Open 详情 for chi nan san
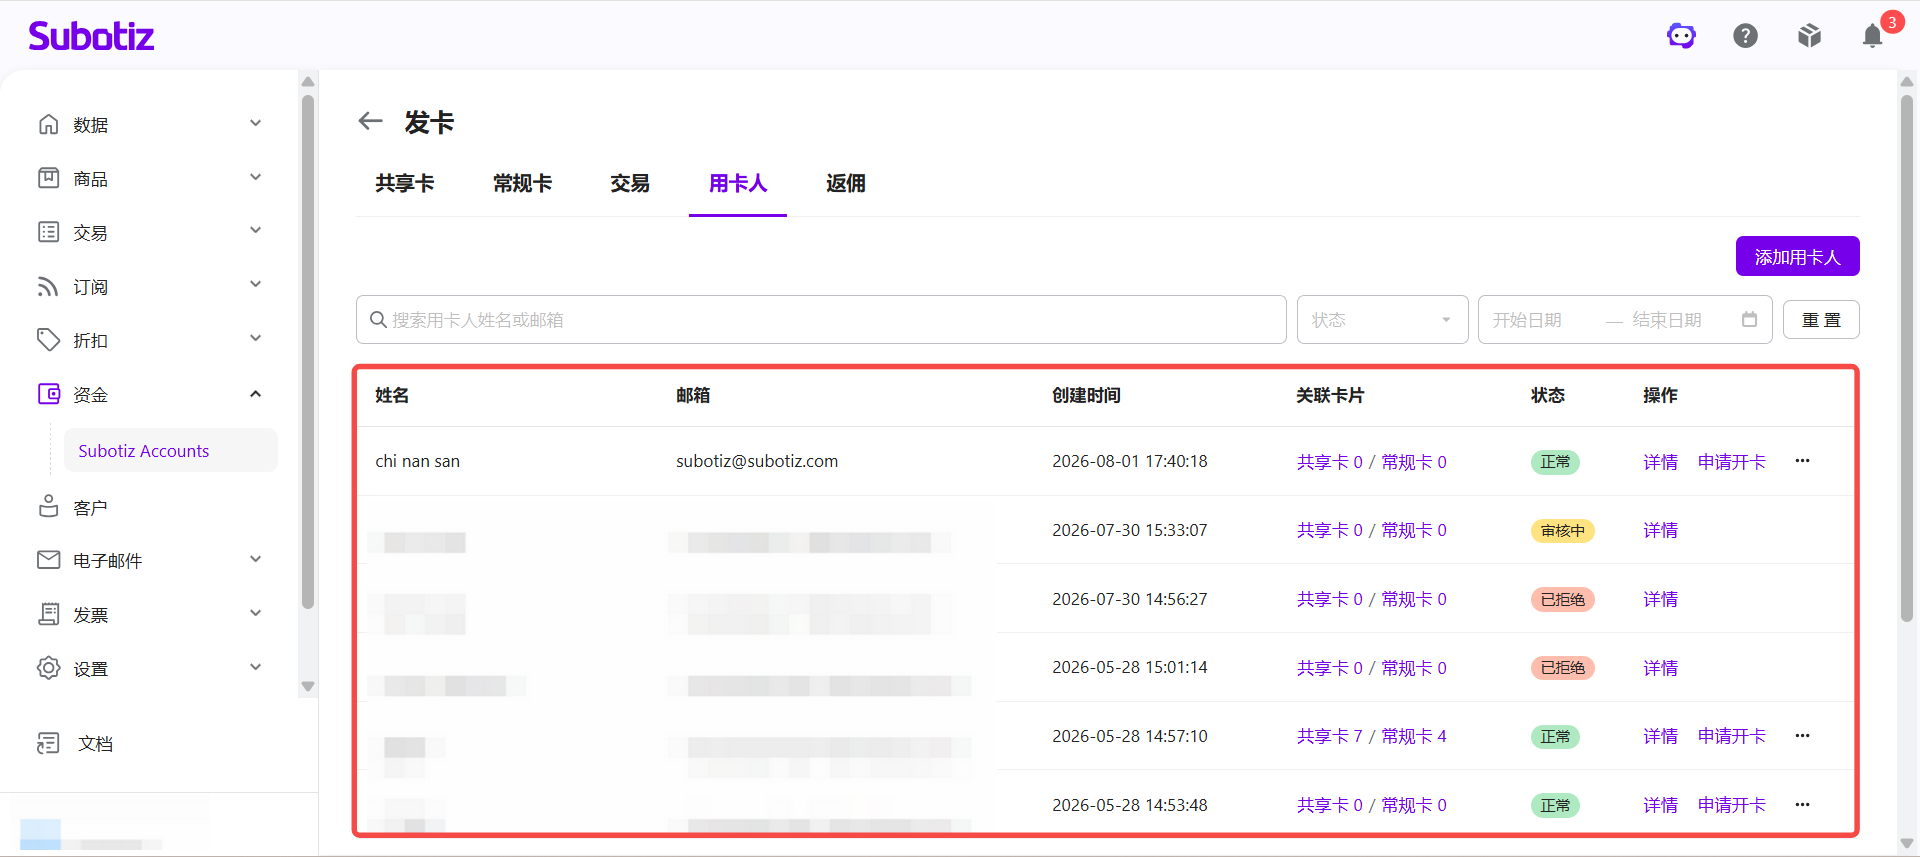This screenshot has width=1920, height=857. (x=1660, y=462)
